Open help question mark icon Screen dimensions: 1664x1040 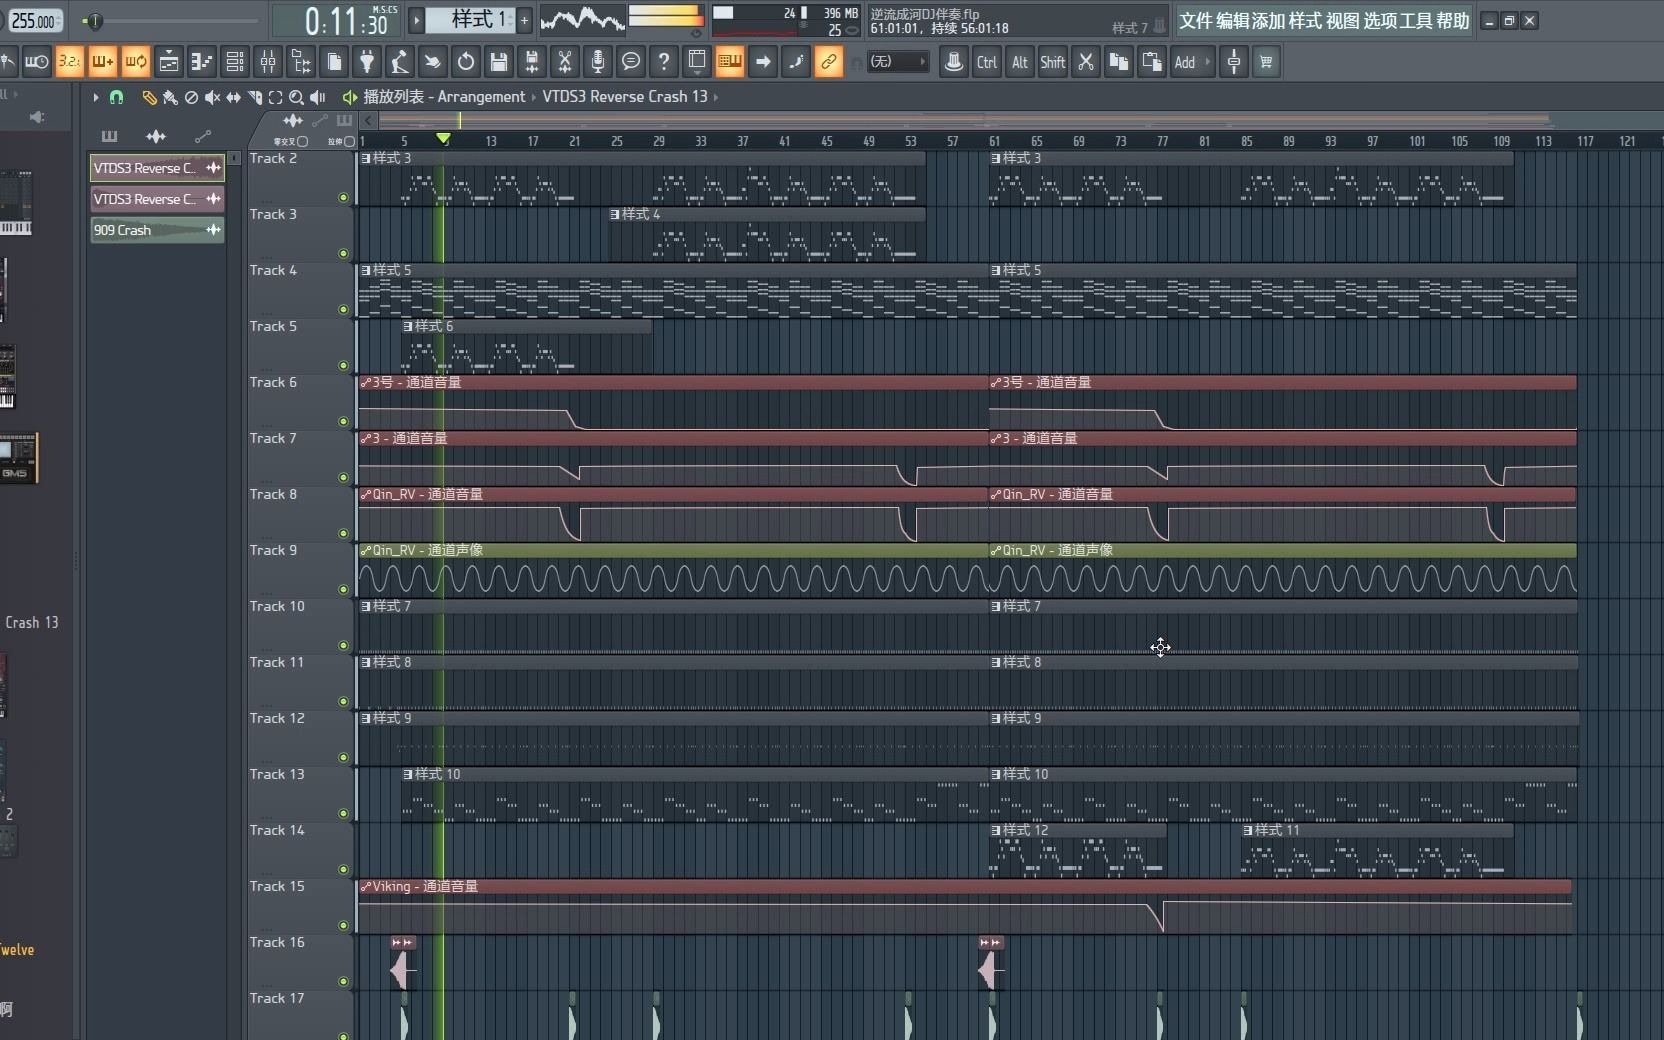coord(664,62)
